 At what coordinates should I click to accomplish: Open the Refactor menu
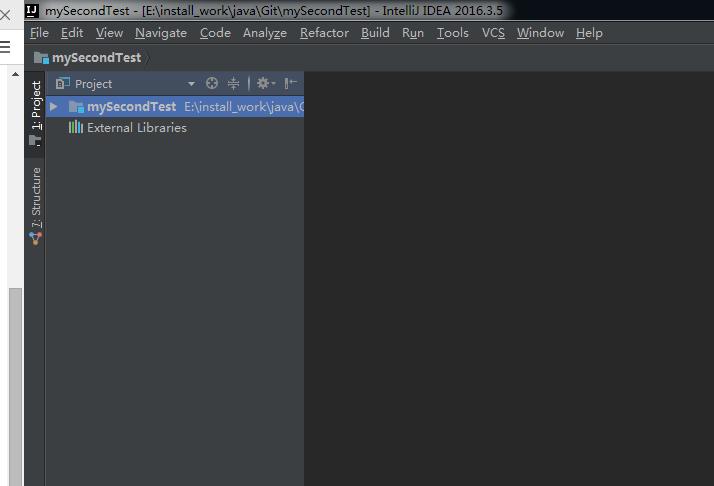(x=324, y=33)
